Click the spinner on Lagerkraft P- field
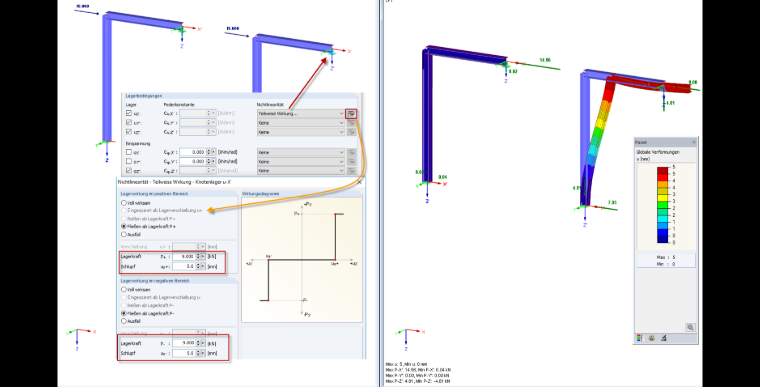Viewport: 760px width, 387px height. click(198, 343)
